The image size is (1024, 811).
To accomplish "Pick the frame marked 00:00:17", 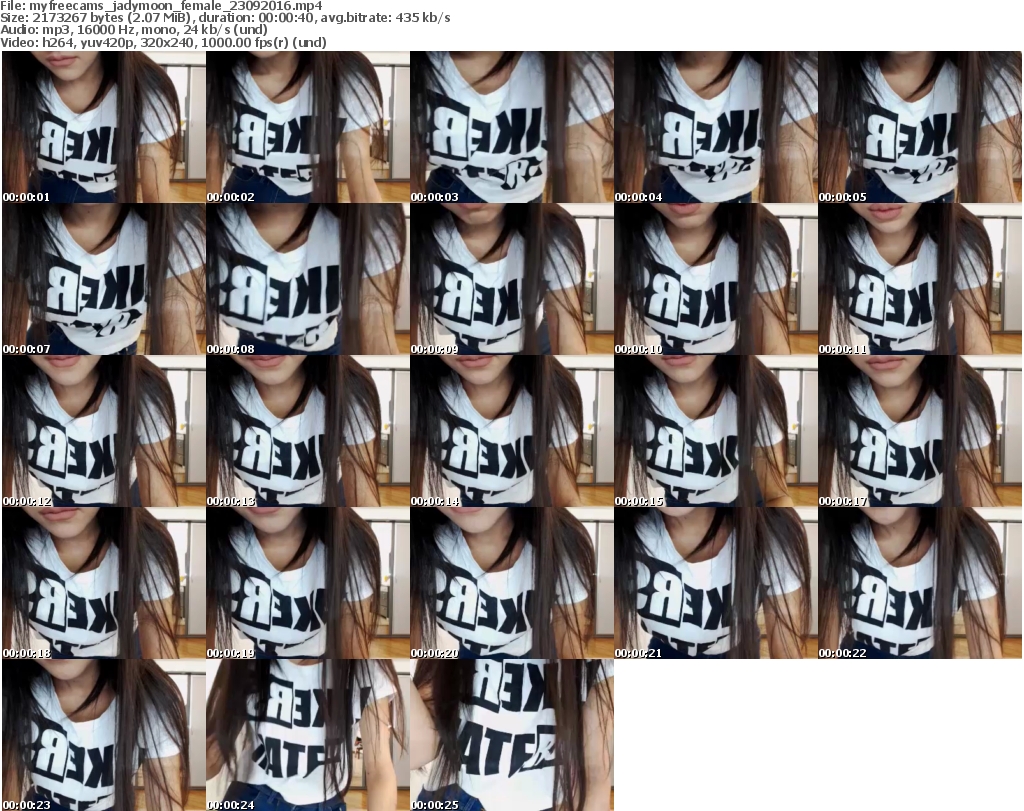I will point(920,431).
